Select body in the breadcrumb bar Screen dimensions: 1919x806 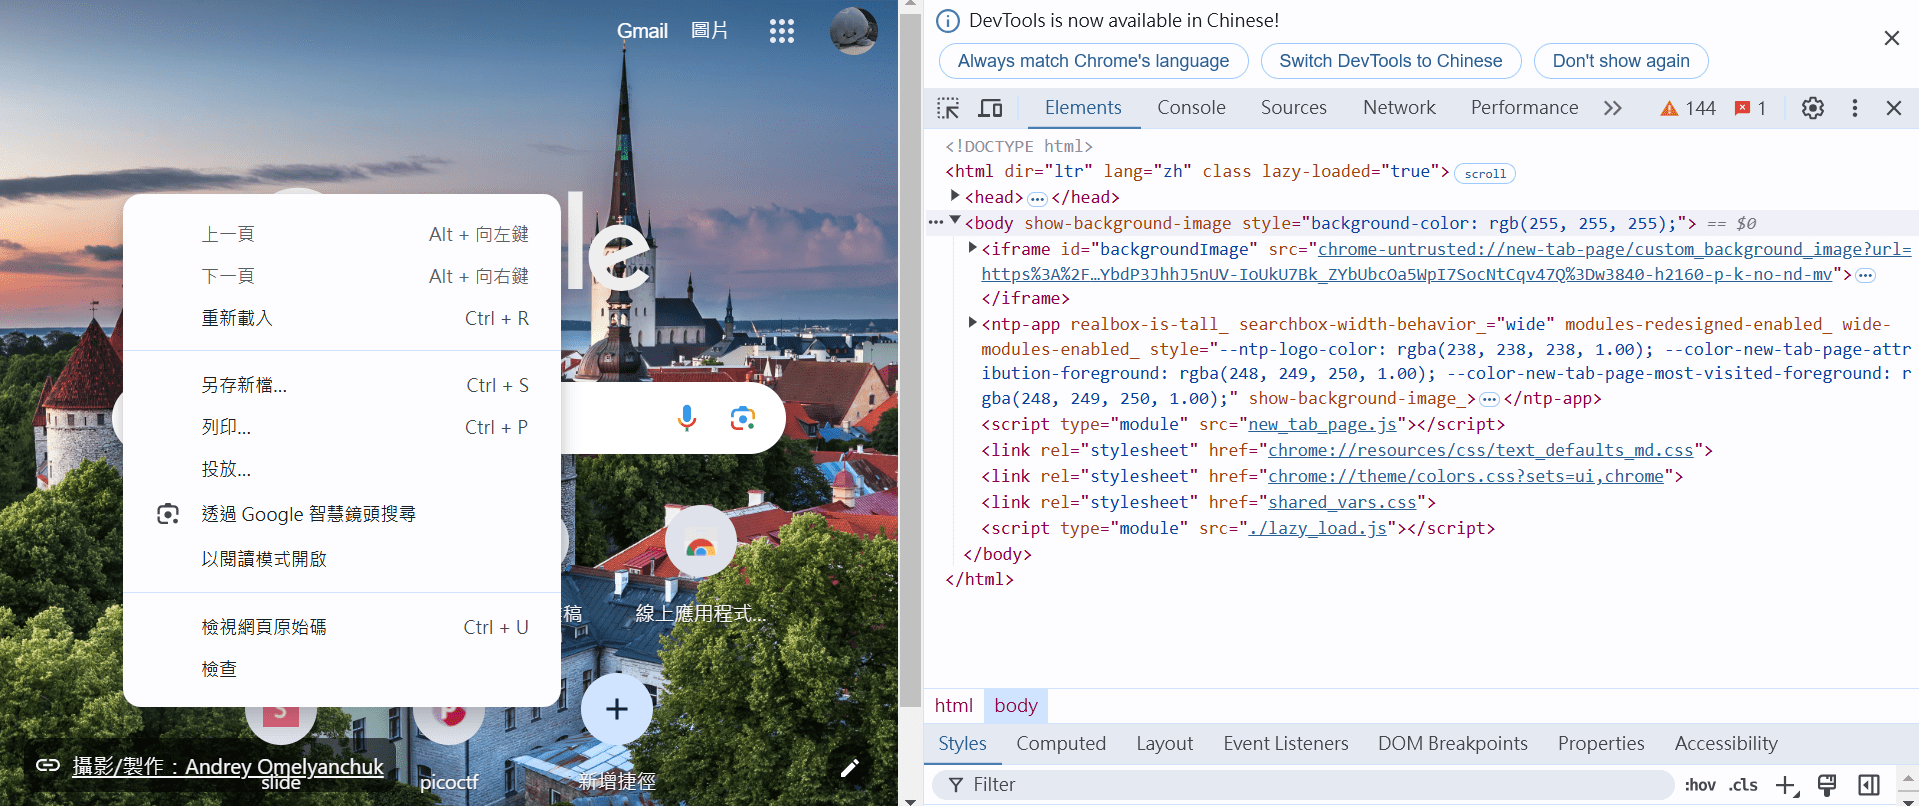pos(1015,706)
